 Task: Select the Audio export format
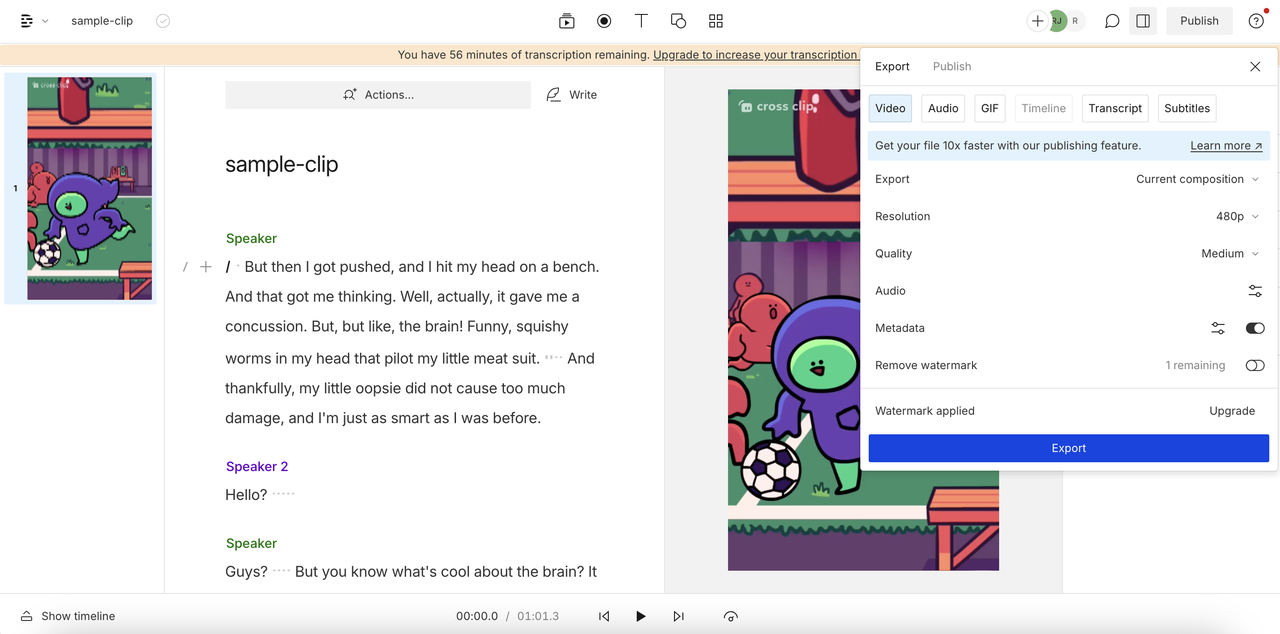[943, 108]
